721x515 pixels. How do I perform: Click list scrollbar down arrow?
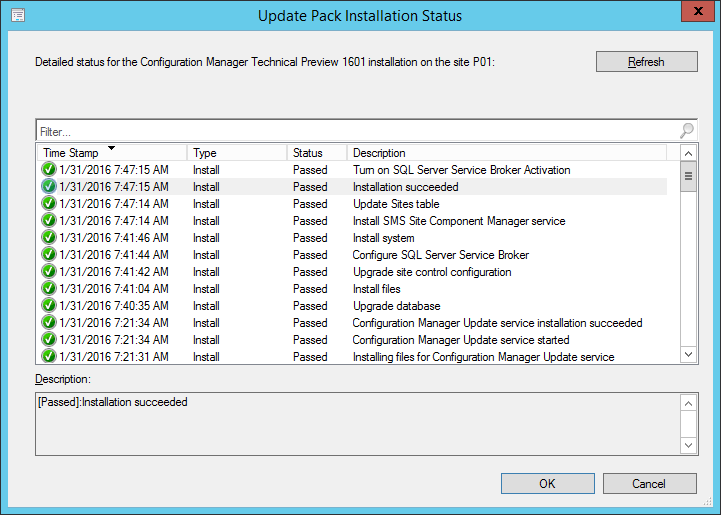tap(688, 355)
